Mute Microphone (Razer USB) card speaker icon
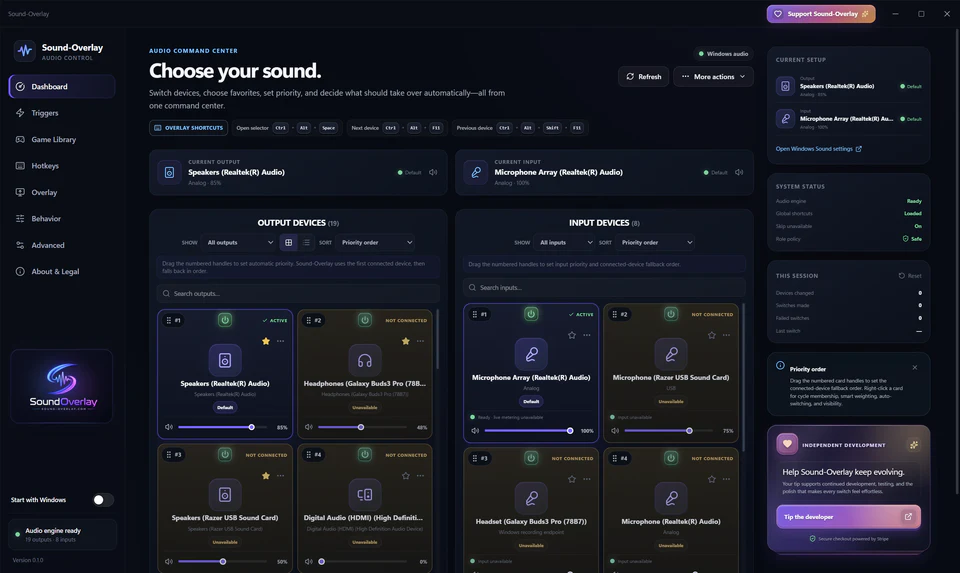 pos(615,430)
